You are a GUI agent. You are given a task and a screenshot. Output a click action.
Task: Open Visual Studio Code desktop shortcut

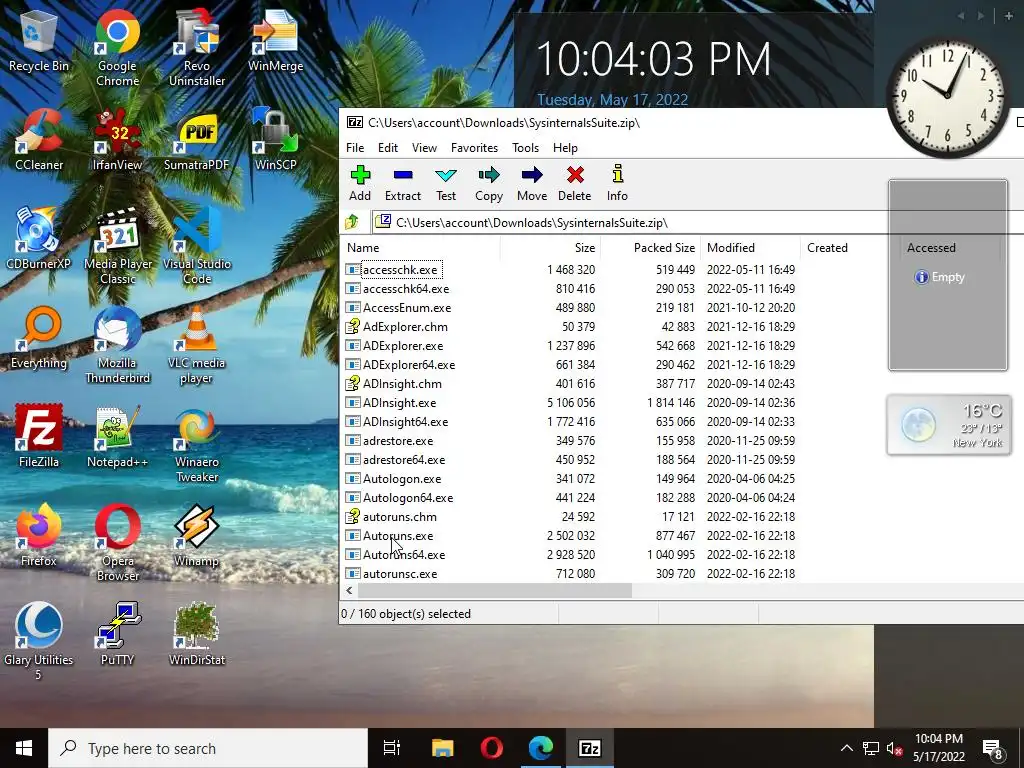(x=197, y=246)
